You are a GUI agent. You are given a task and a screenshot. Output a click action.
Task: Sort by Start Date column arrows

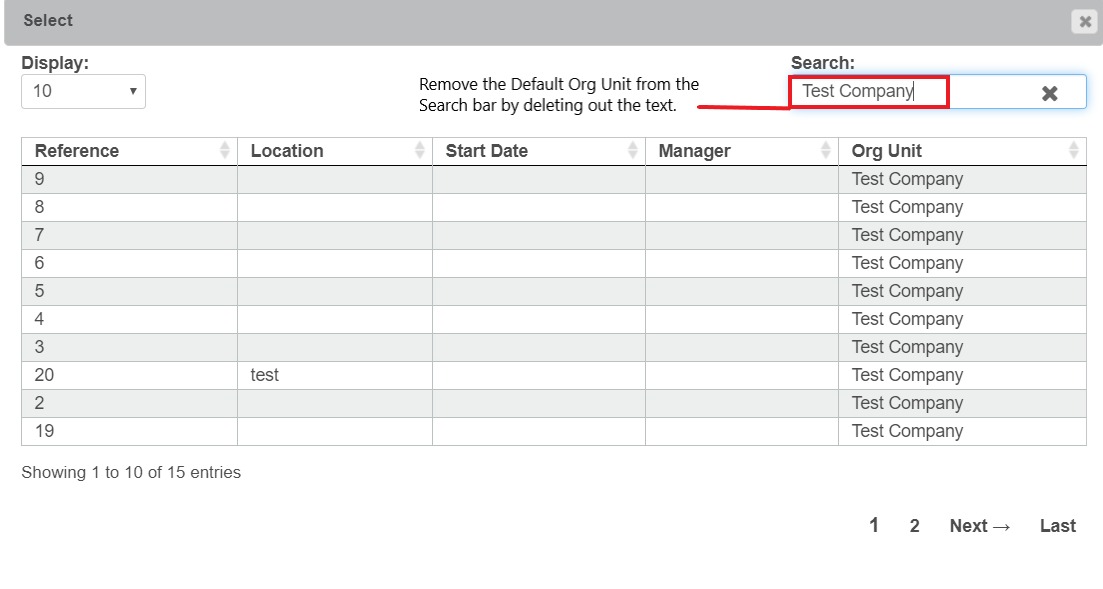[632, 151]
